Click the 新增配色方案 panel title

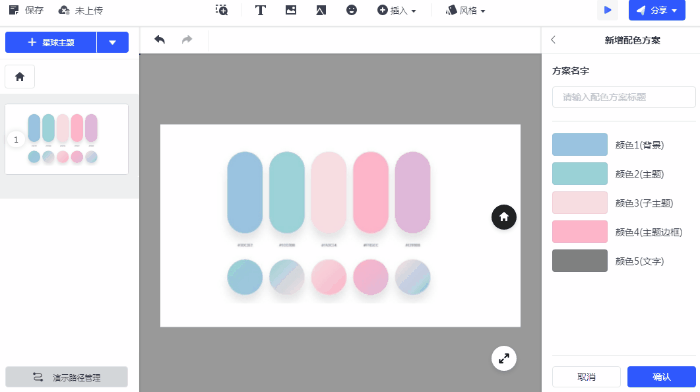(x=632, y=40)
